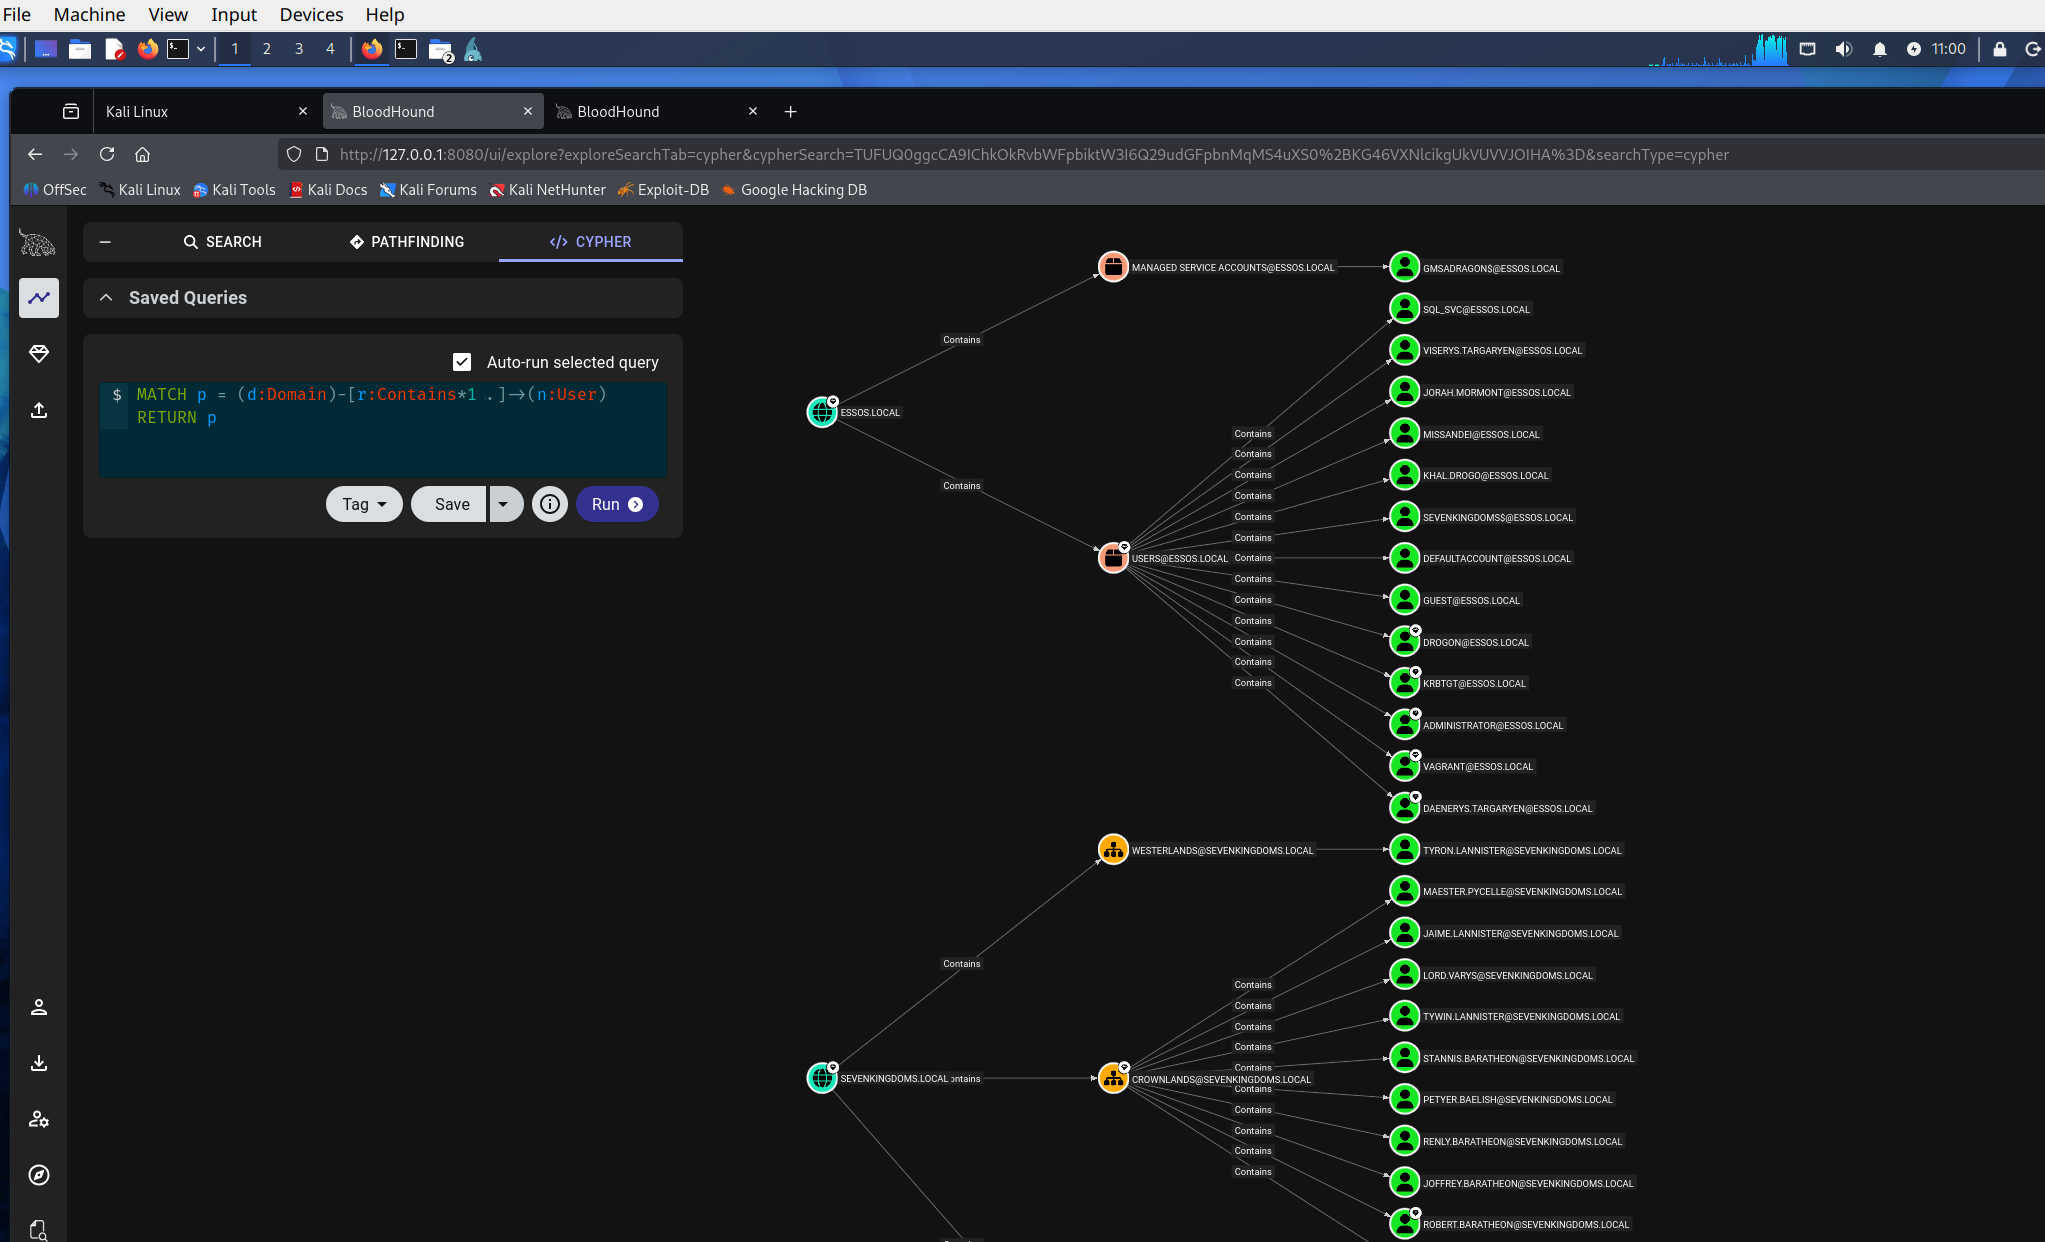
Task: Click the download collectors sidebar icon
Action: point(39,1063)
